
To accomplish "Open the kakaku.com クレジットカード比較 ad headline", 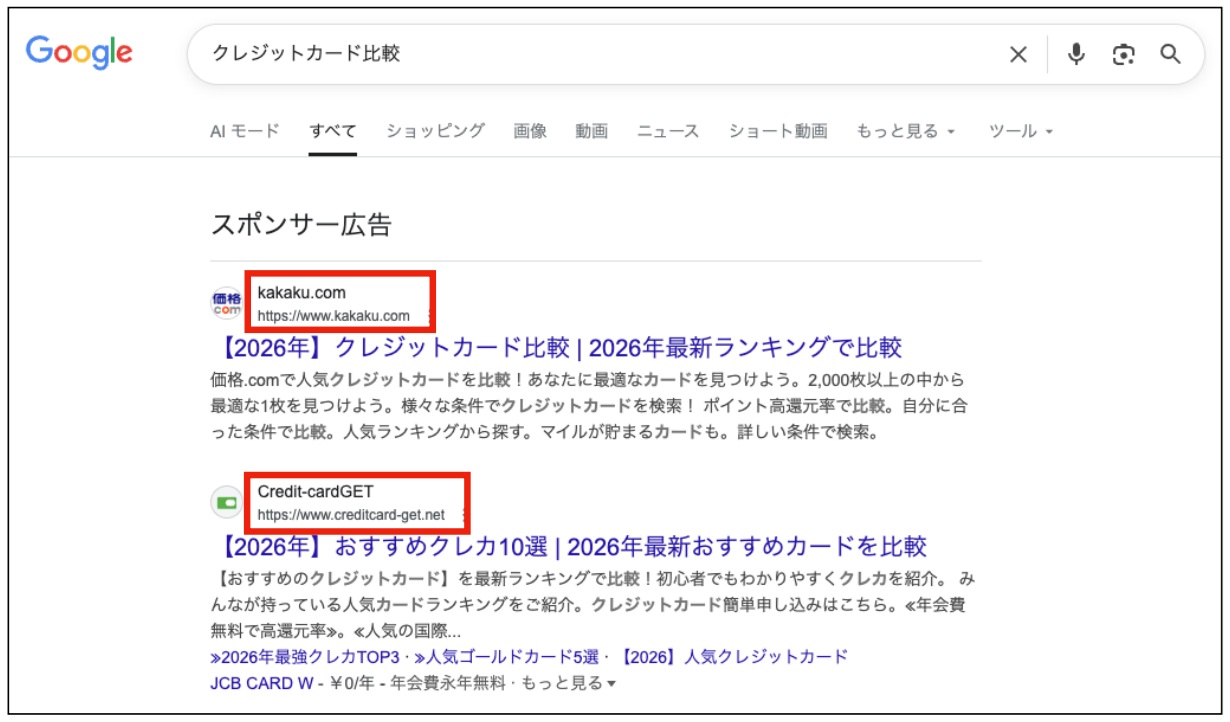I will click(x=556, y=348).
